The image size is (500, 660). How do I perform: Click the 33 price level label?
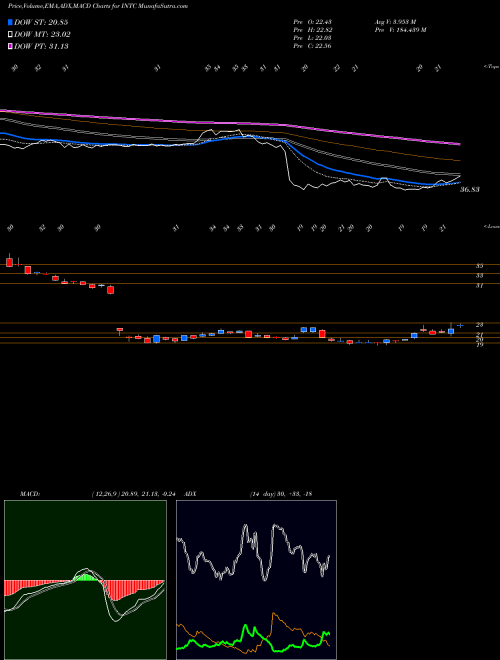(479, 276)
